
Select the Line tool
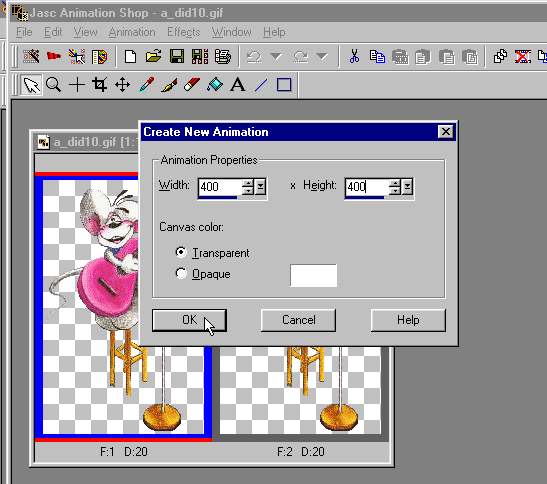[261, 85]
